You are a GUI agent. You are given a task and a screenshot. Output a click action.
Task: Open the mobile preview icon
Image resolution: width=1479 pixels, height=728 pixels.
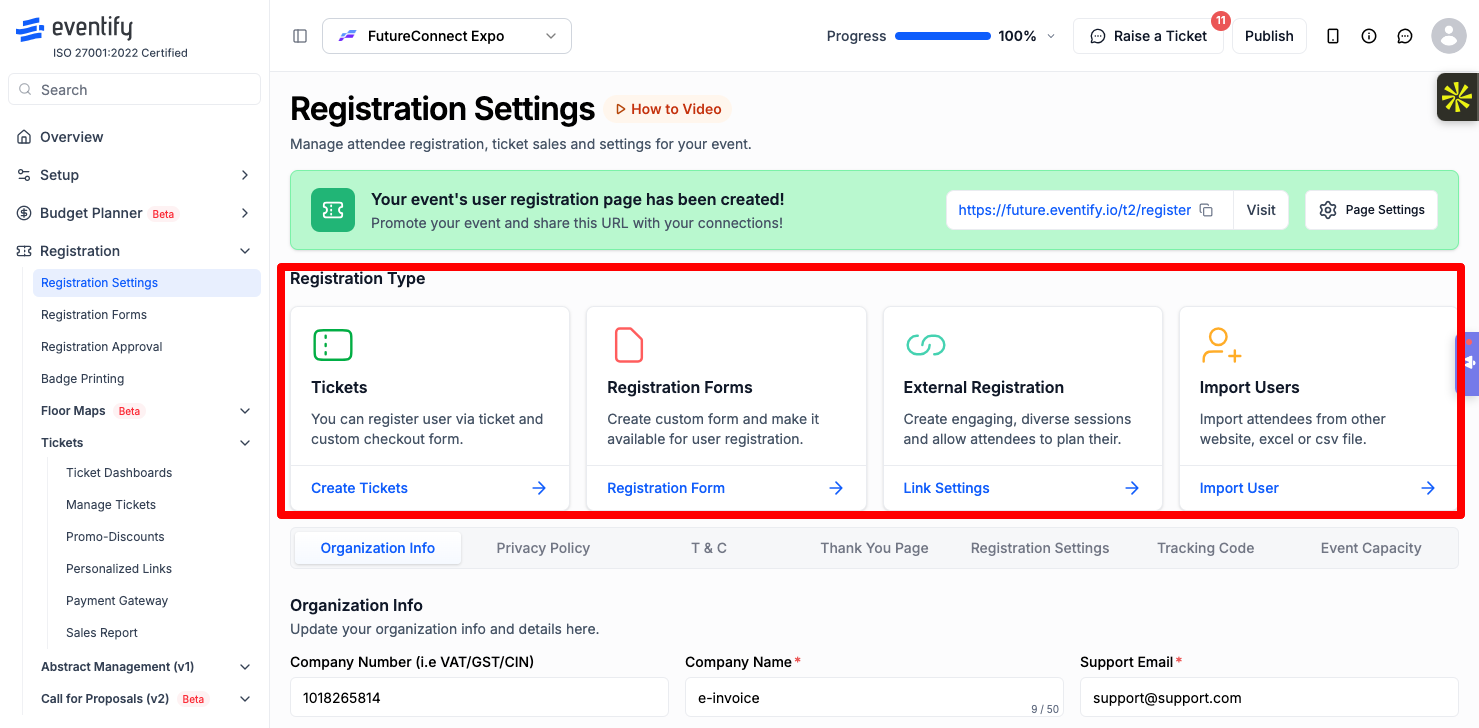coord(1333,36)
